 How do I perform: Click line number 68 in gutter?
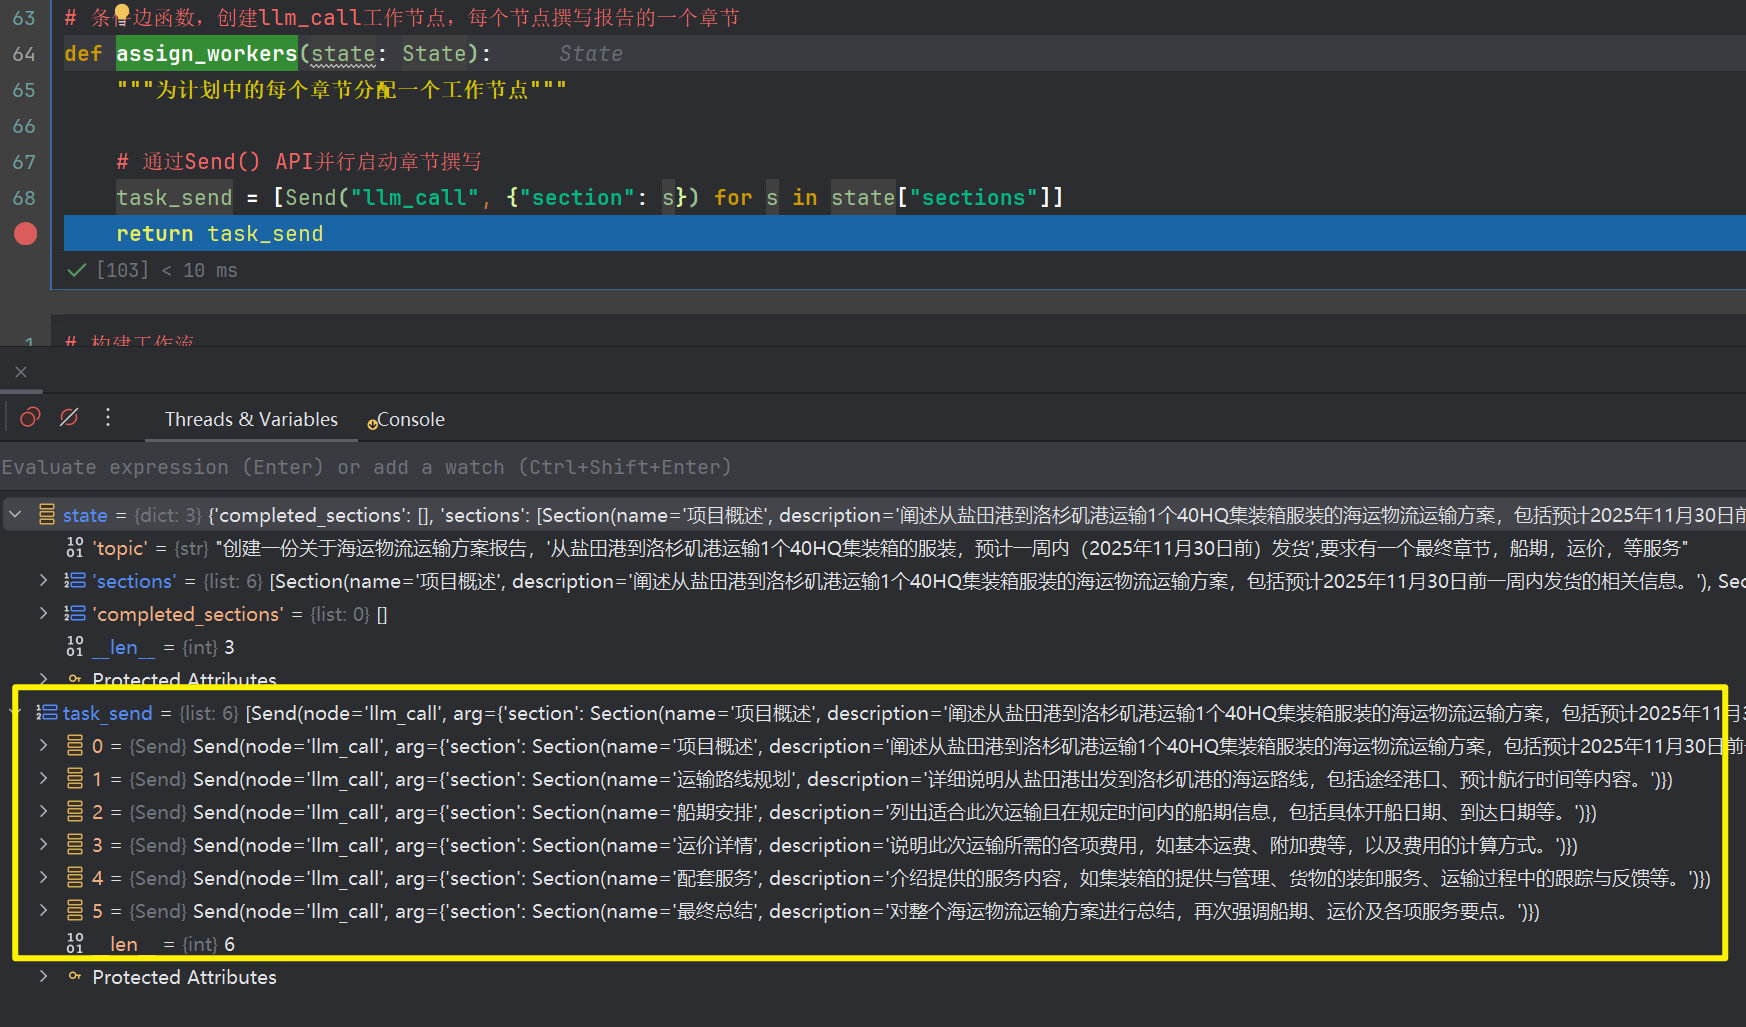[x=24, y=198]
